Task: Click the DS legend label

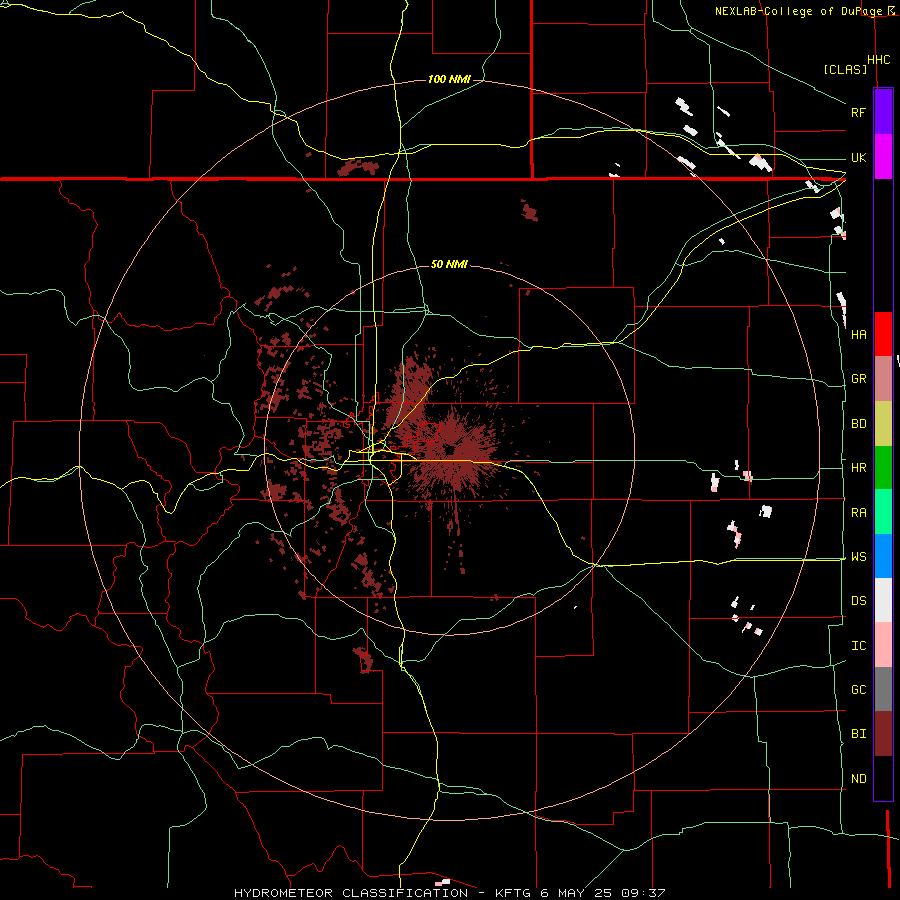Action: click(858, 601)
